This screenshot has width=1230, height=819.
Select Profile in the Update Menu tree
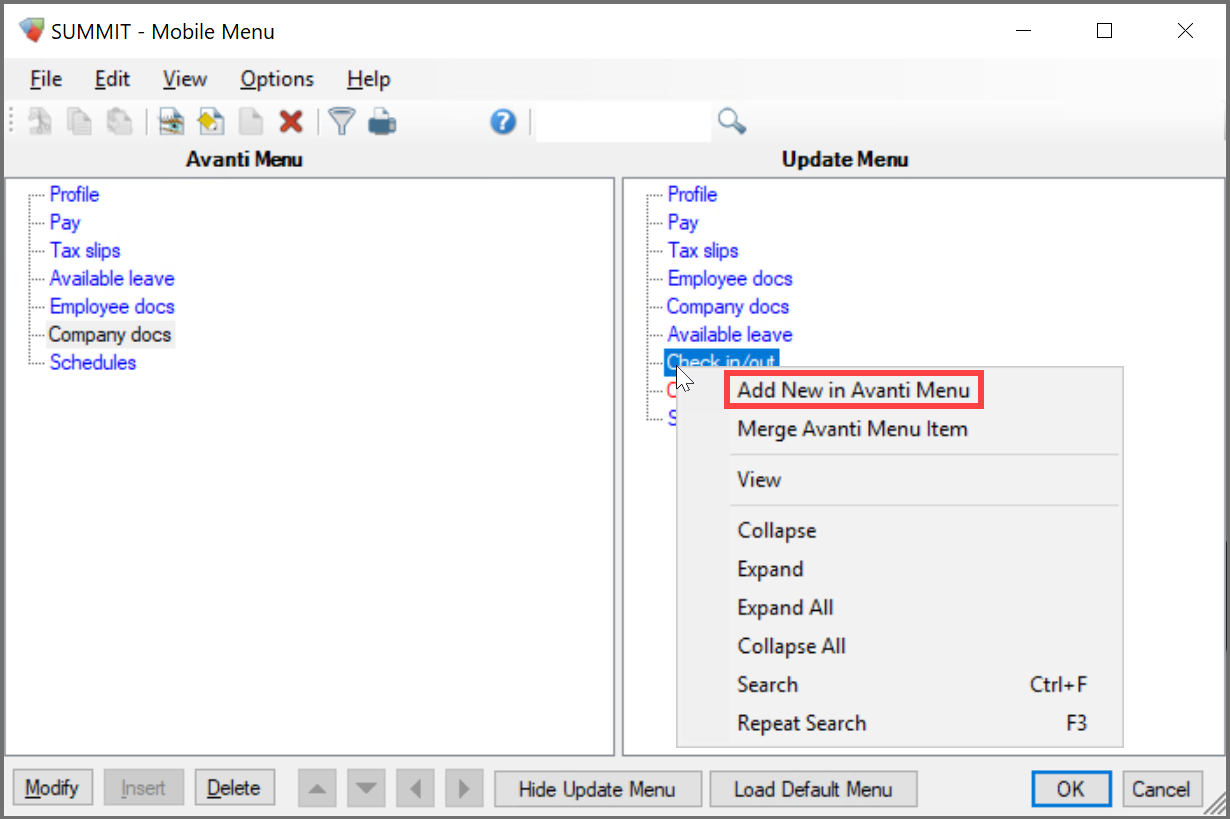pyautogui.click(x=692, y=194)
